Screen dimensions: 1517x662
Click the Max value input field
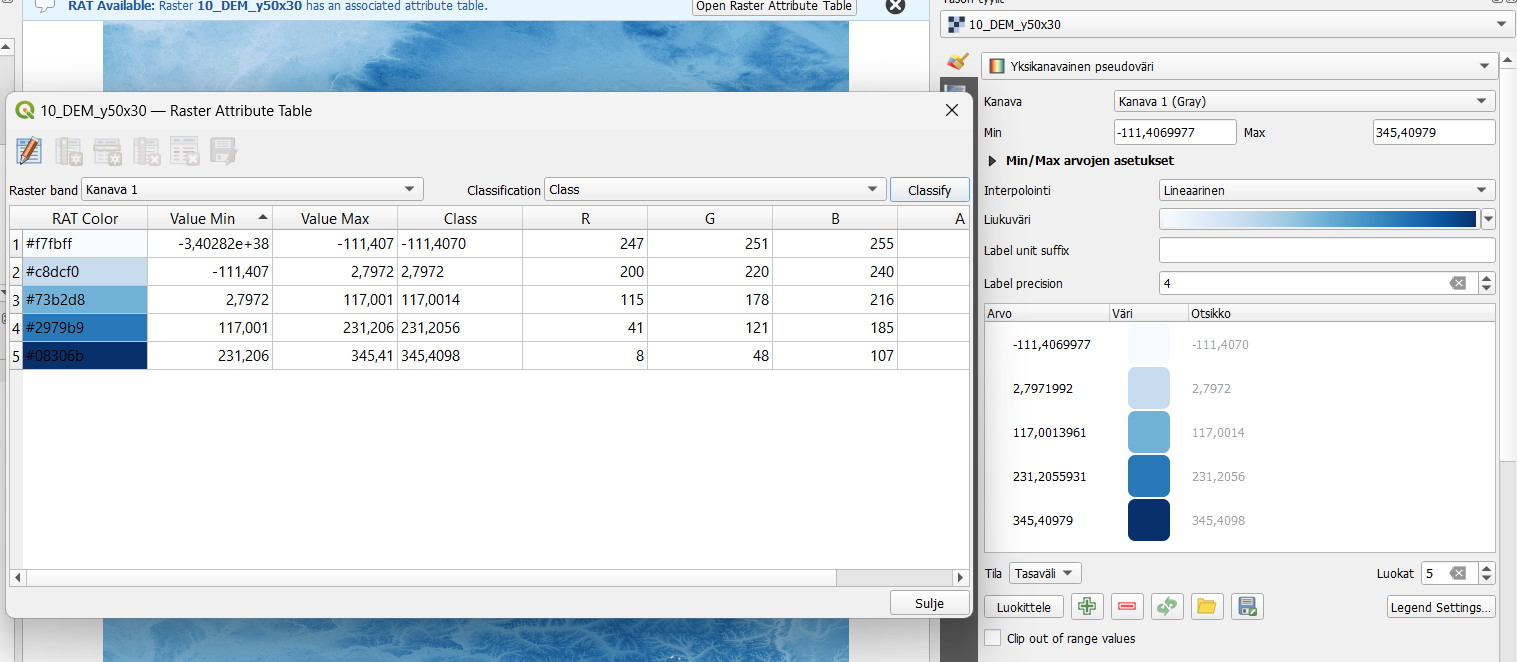click(1434, 132)
